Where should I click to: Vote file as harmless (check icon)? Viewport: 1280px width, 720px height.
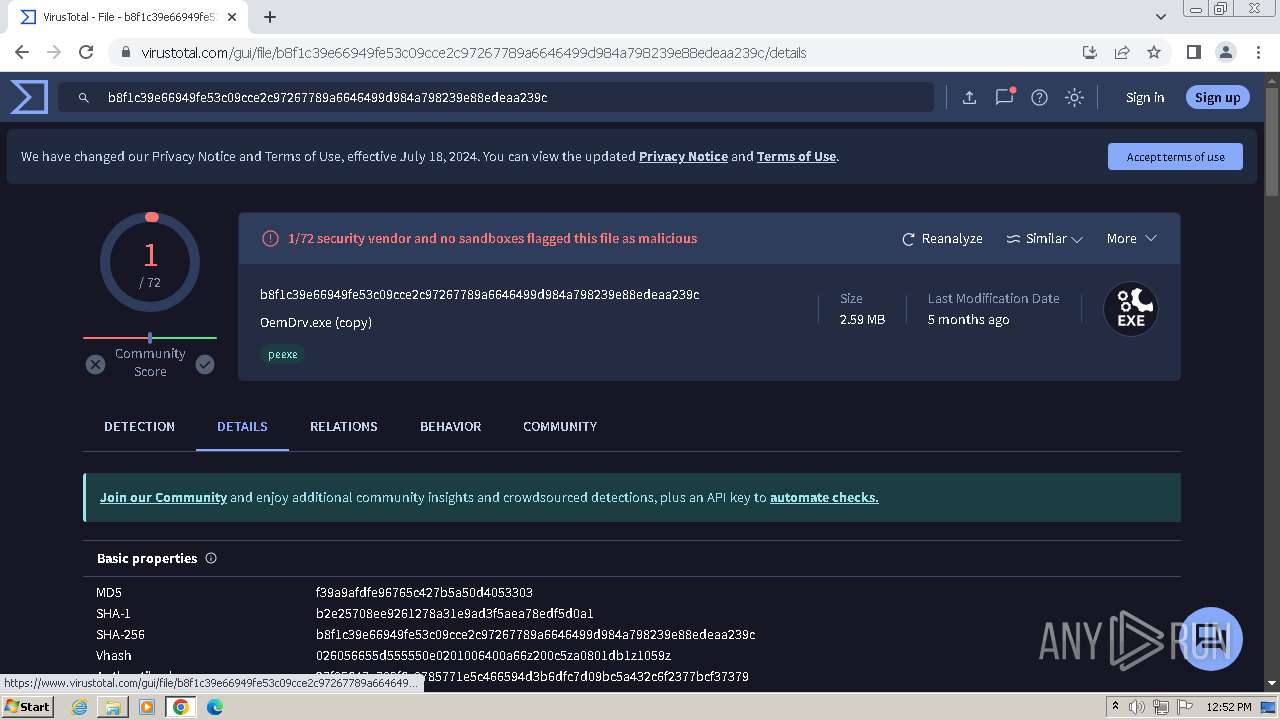[205, 365]
